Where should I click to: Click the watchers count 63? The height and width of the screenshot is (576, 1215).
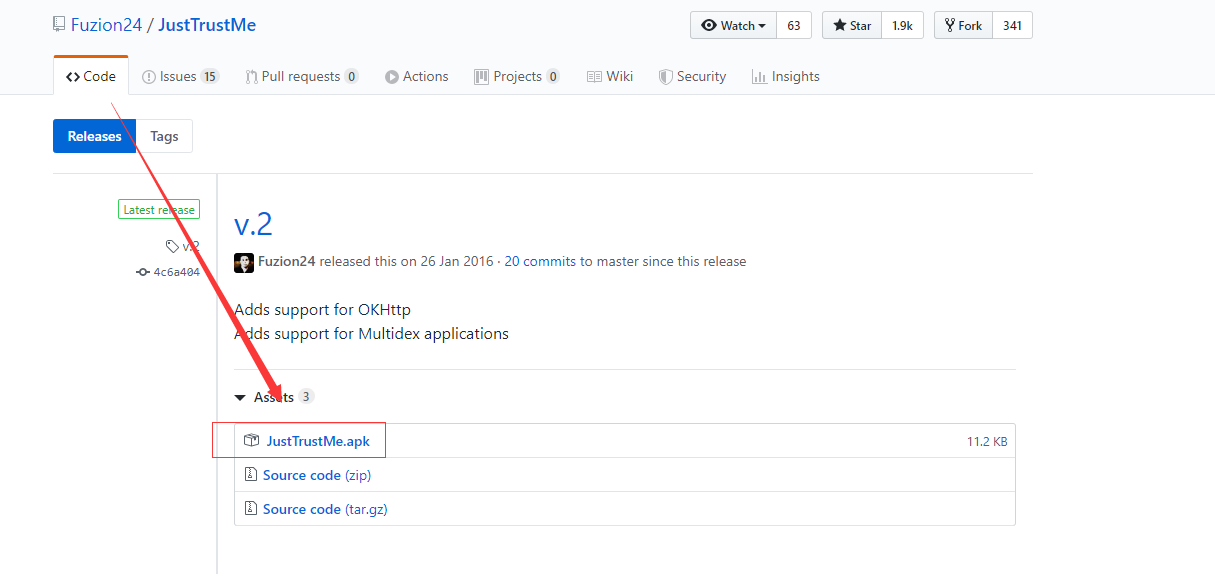(x=794, y=26)
